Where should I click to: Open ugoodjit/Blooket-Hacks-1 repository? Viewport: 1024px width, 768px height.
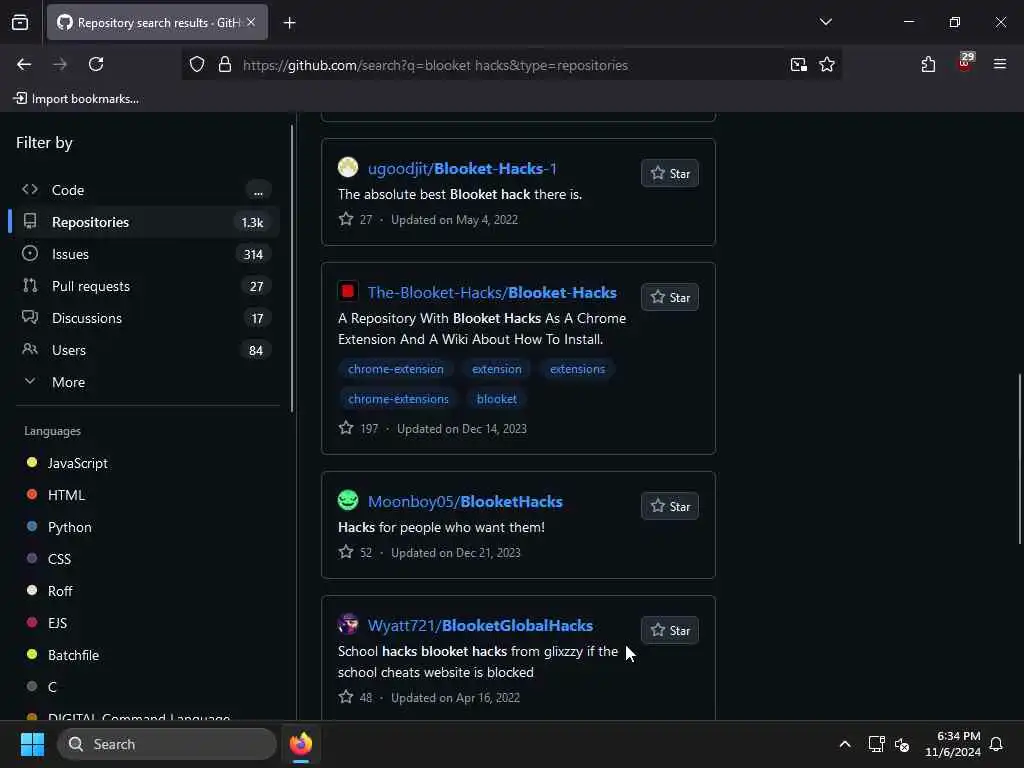(462, 168)
